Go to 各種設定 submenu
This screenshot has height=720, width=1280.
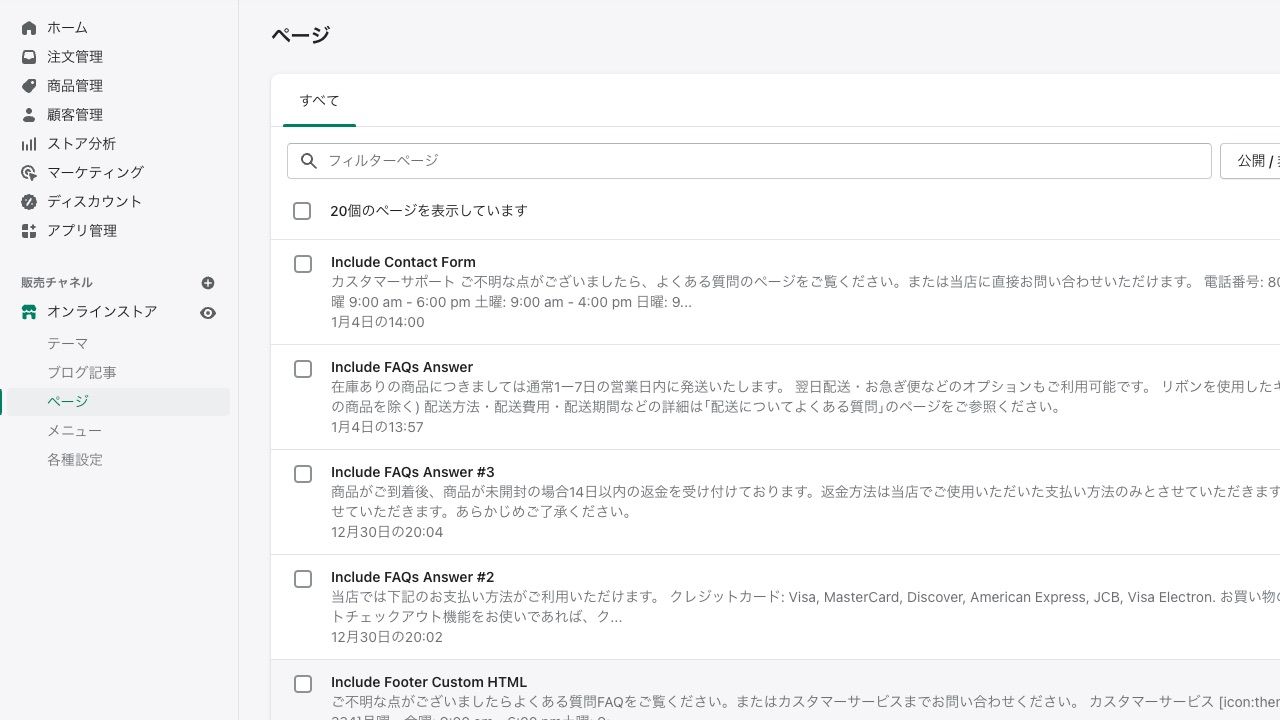click(x=75, y=460)
